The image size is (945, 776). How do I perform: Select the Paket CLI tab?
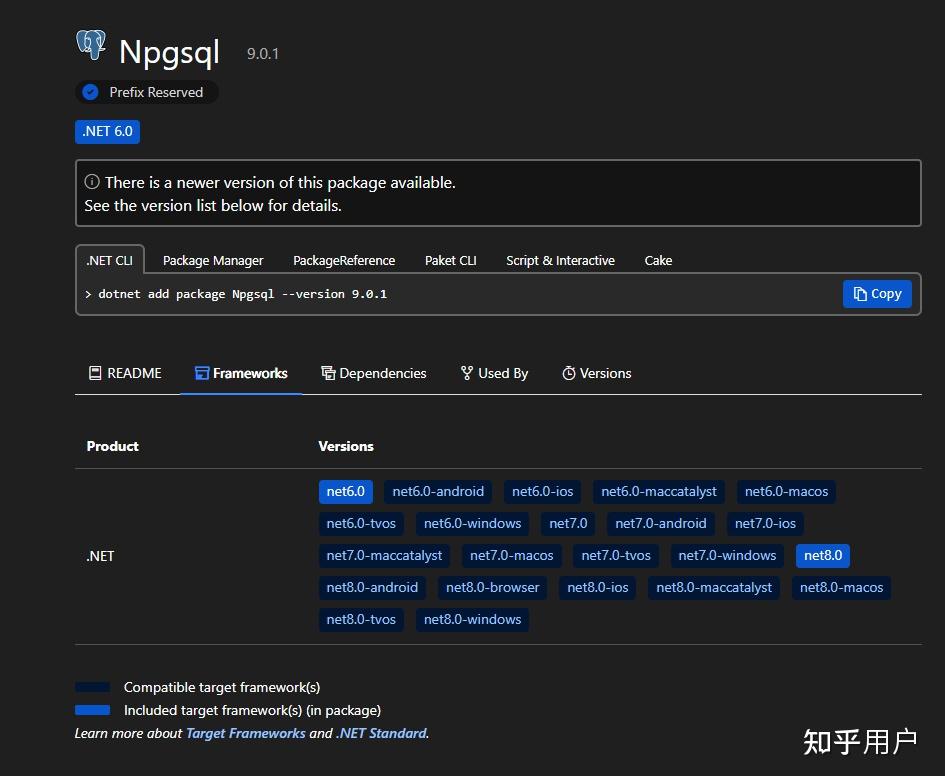pyautogui.click(x=450, y=260)
